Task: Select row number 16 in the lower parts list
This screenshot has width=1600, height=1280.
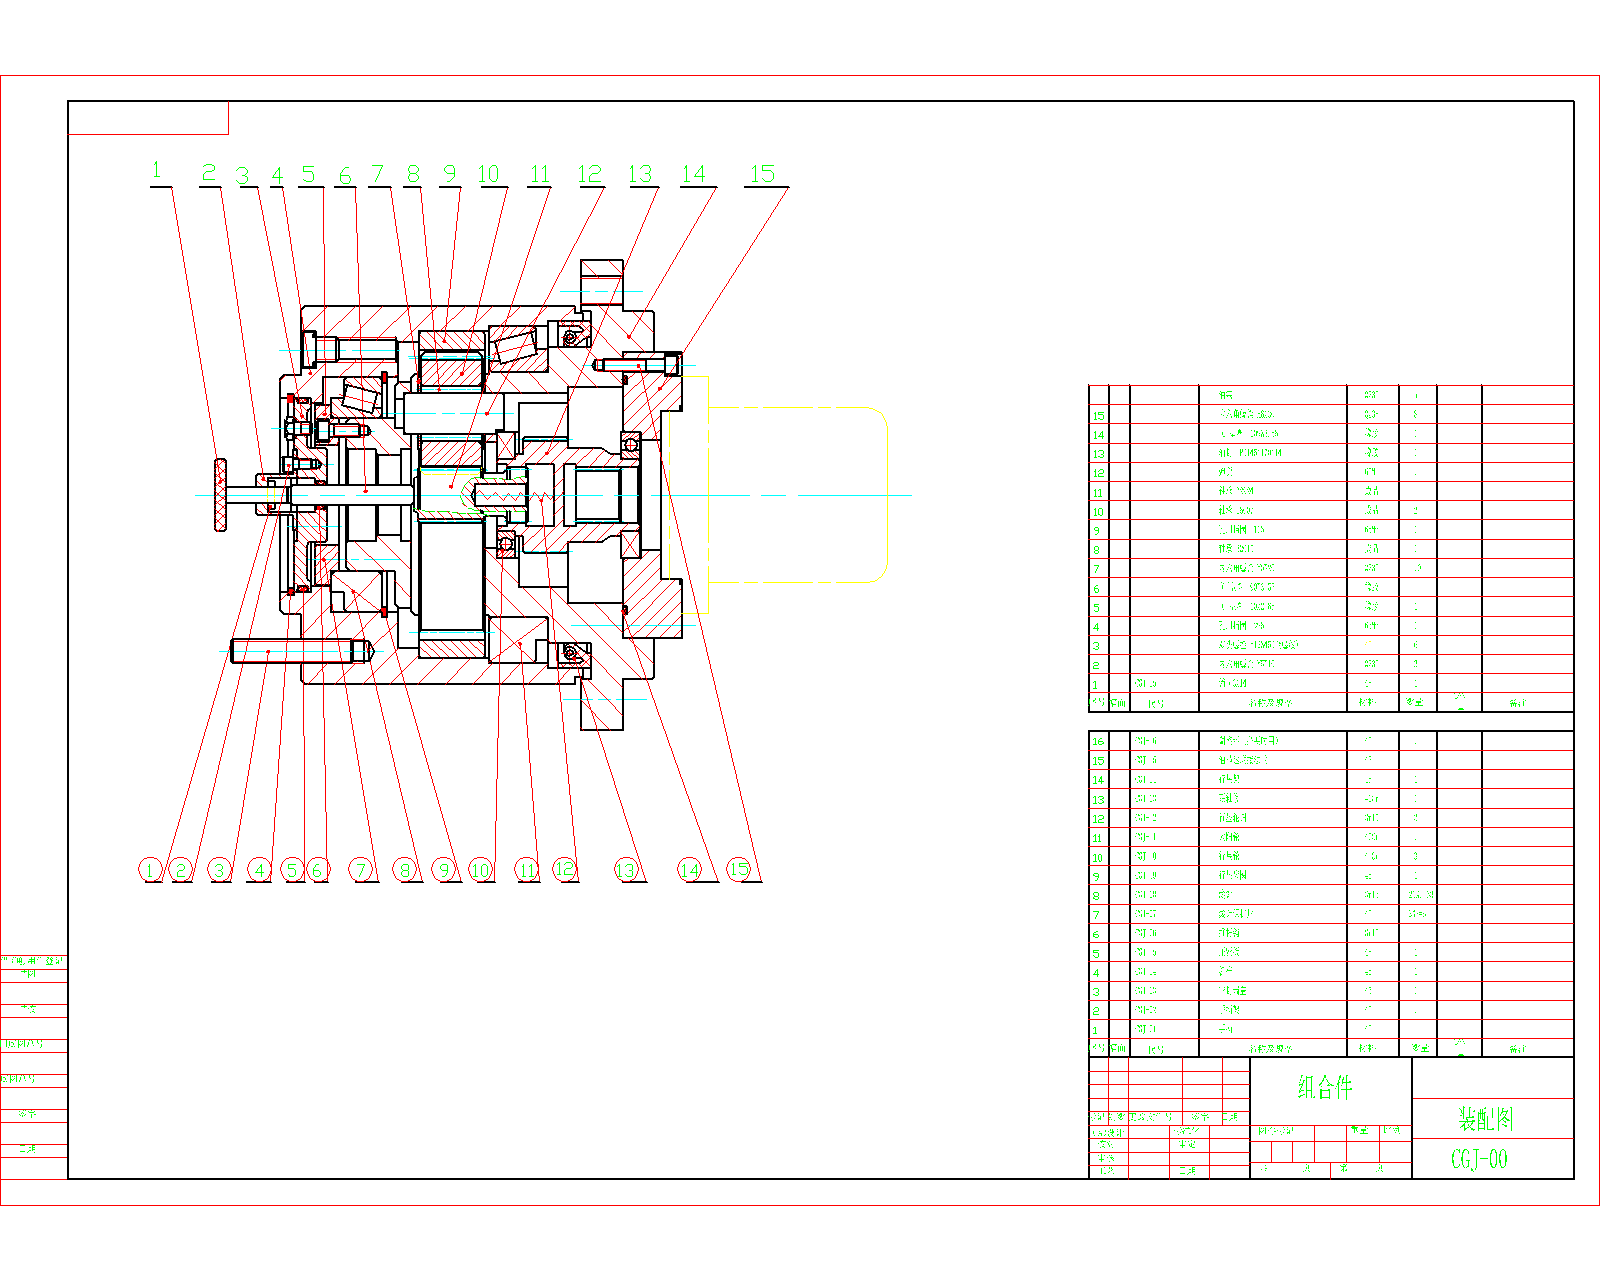Action: point(1098,741)
